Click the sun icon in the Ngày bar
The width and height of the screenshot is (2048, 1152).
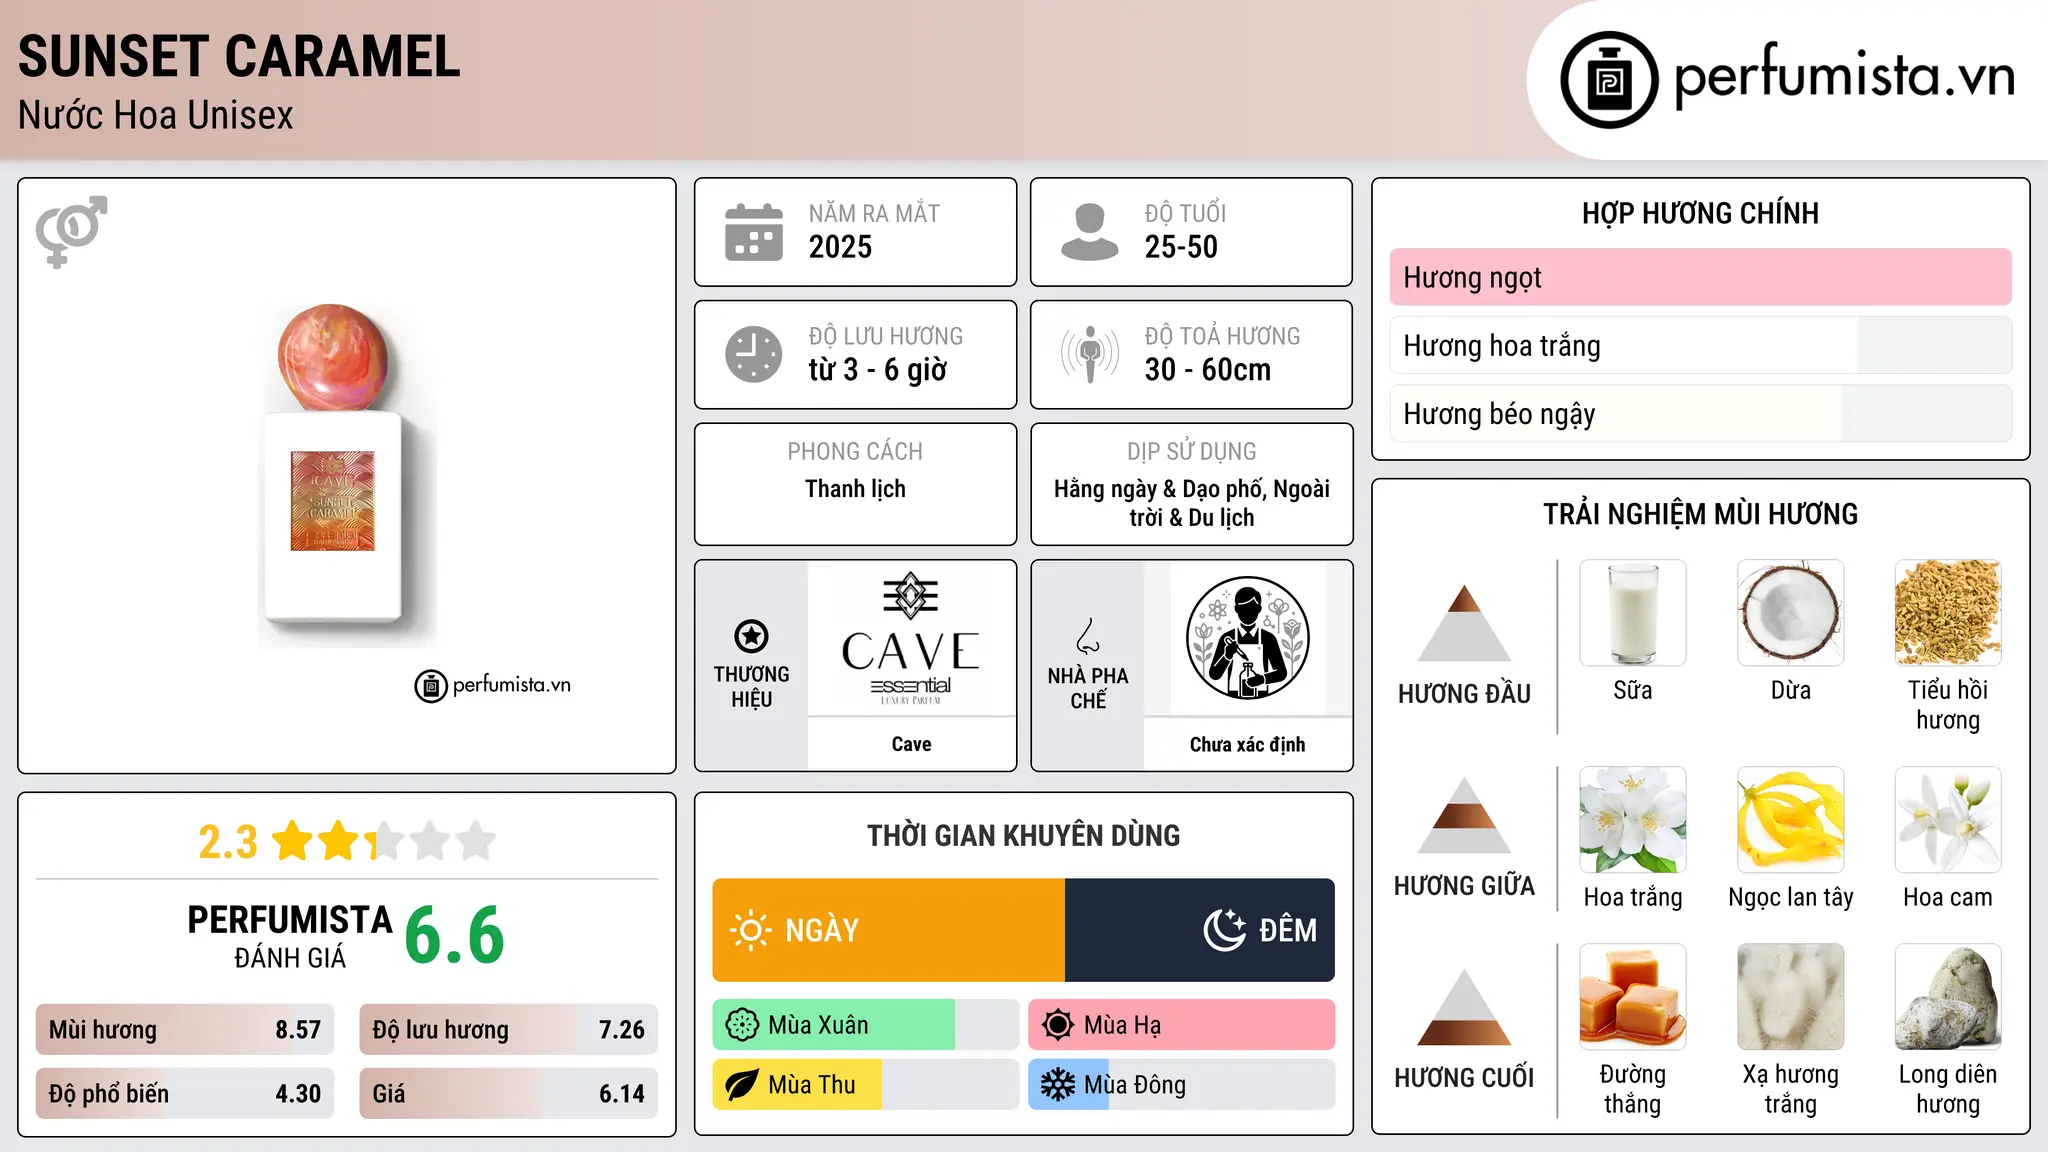(x=750, y=930)
